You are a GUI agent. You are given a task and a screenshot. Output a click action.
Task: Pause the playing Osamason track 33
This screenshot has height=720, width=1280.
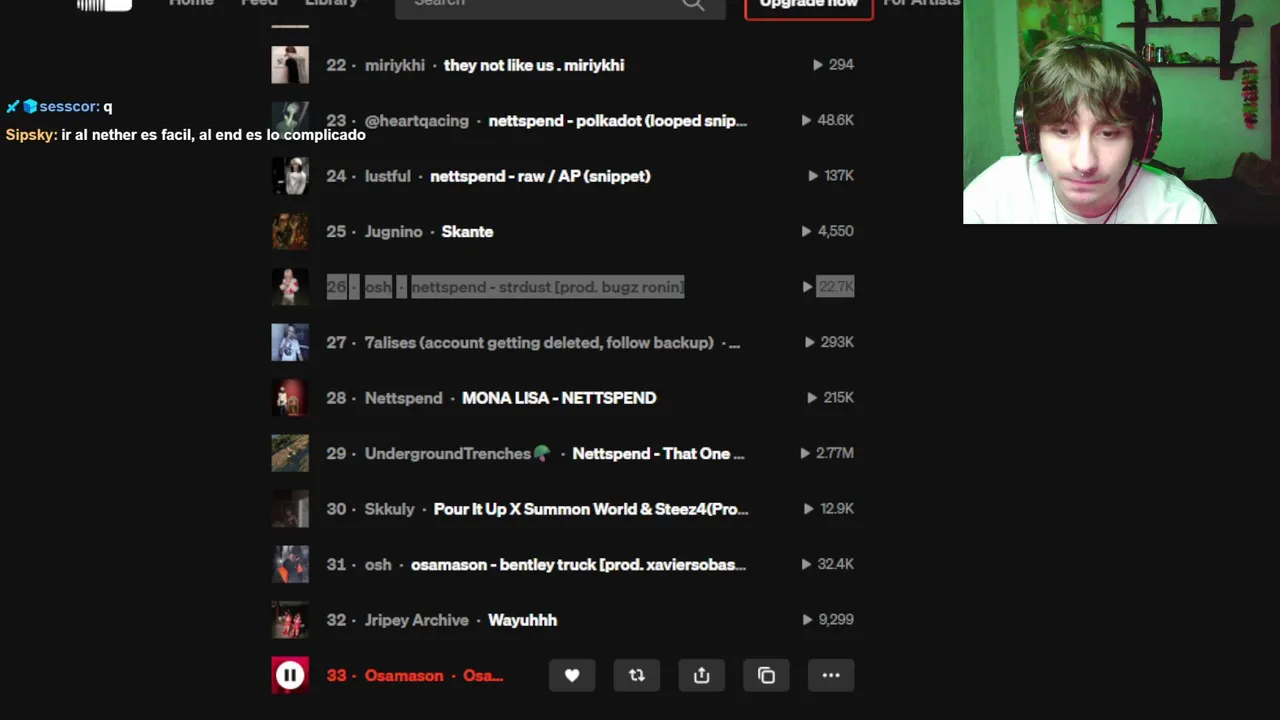[x=290, y=675]
